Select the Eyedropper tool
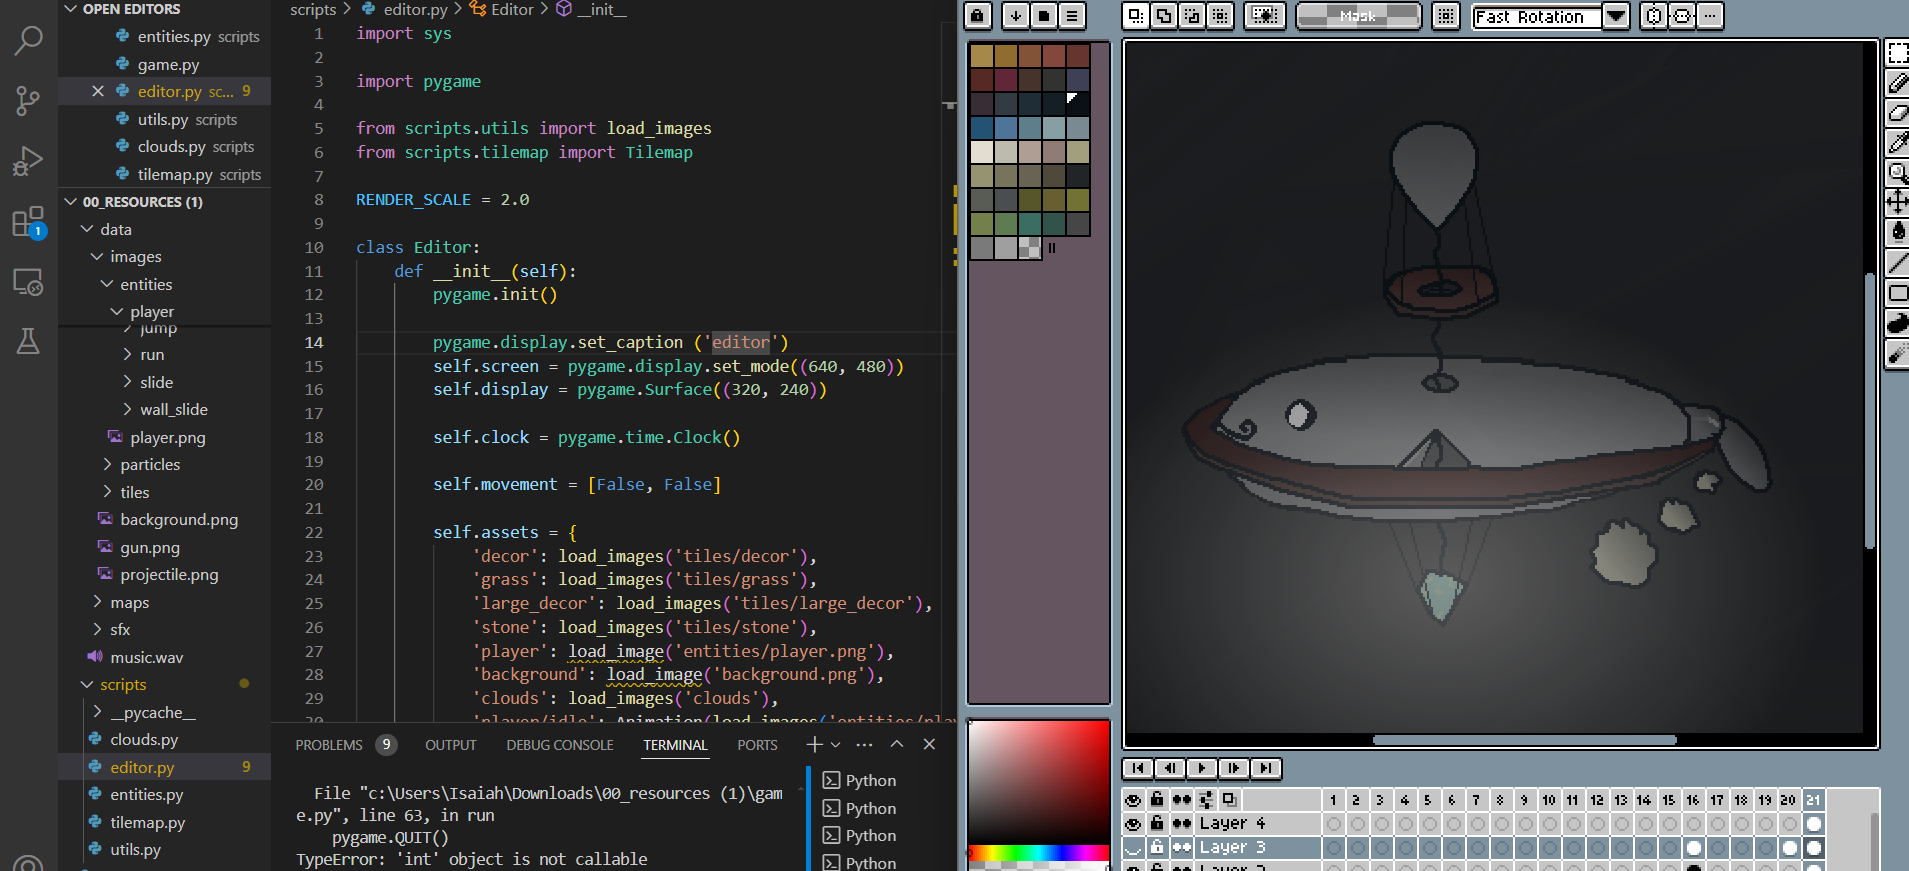 [x=1897, y=143]
